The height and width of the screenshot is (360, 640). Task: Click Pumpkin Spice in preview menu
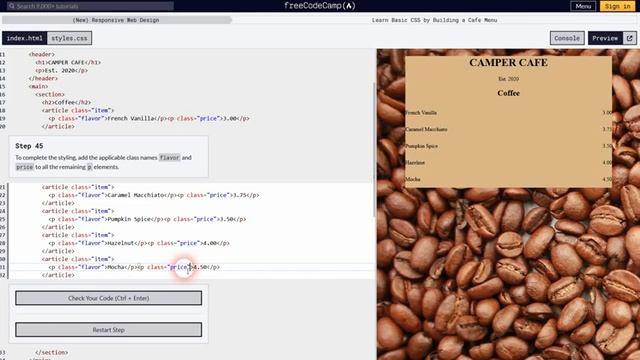click(422, 146)
